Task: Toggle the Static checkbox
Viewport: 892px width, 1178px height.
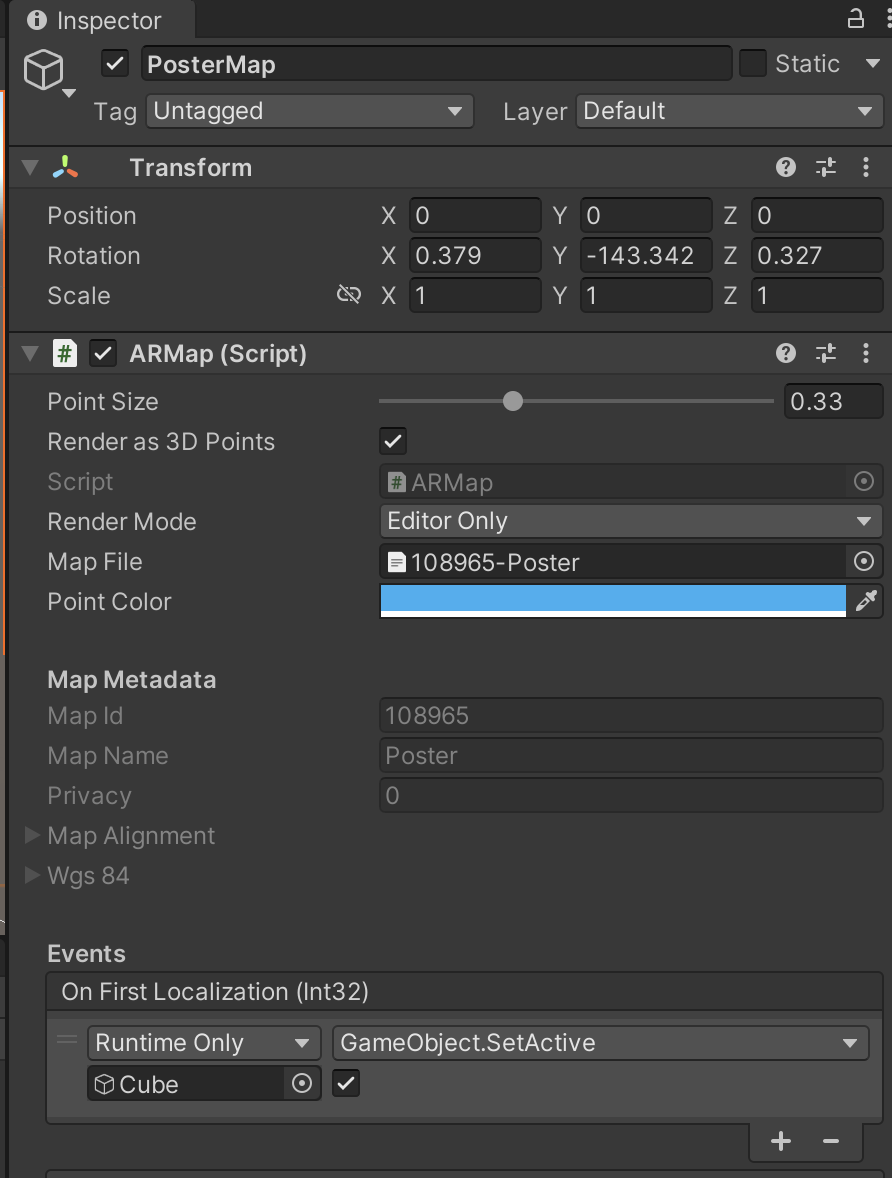Action: (x=752, y=63)
